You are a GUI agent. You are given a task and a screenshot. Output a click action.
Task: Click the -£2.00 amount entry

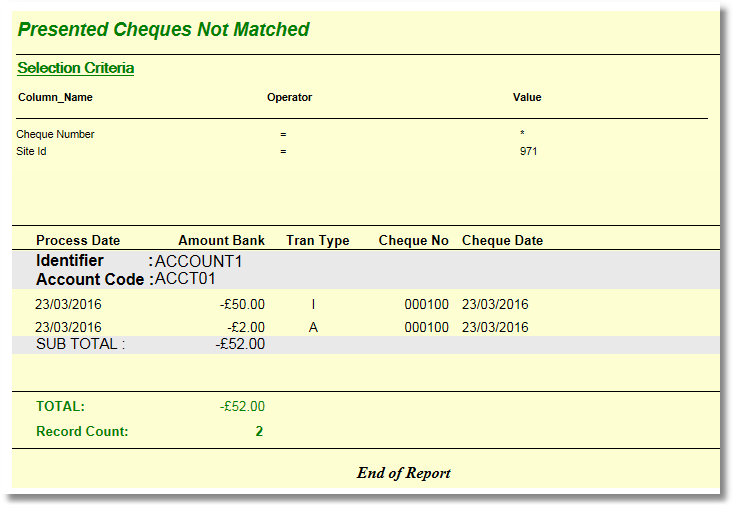(x=247, y=327)
